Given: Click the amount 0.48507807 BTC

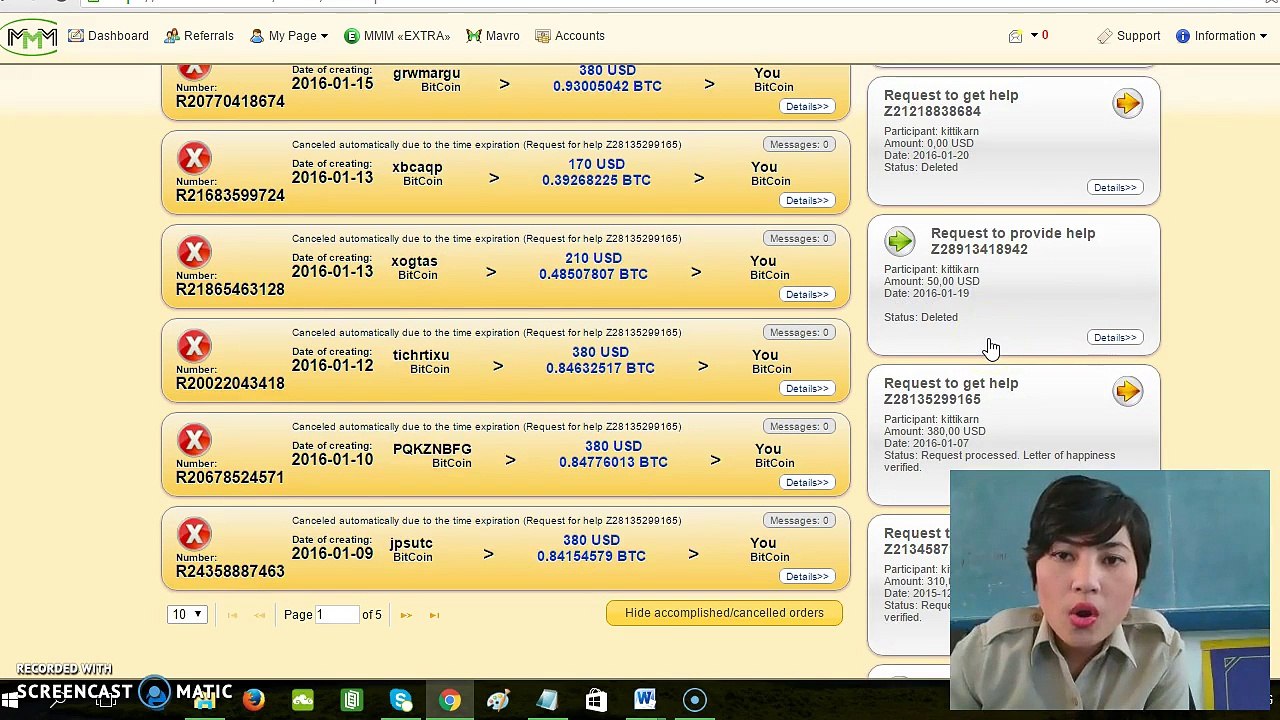Looking at the screenshot, I should click(x=593, y=274).
